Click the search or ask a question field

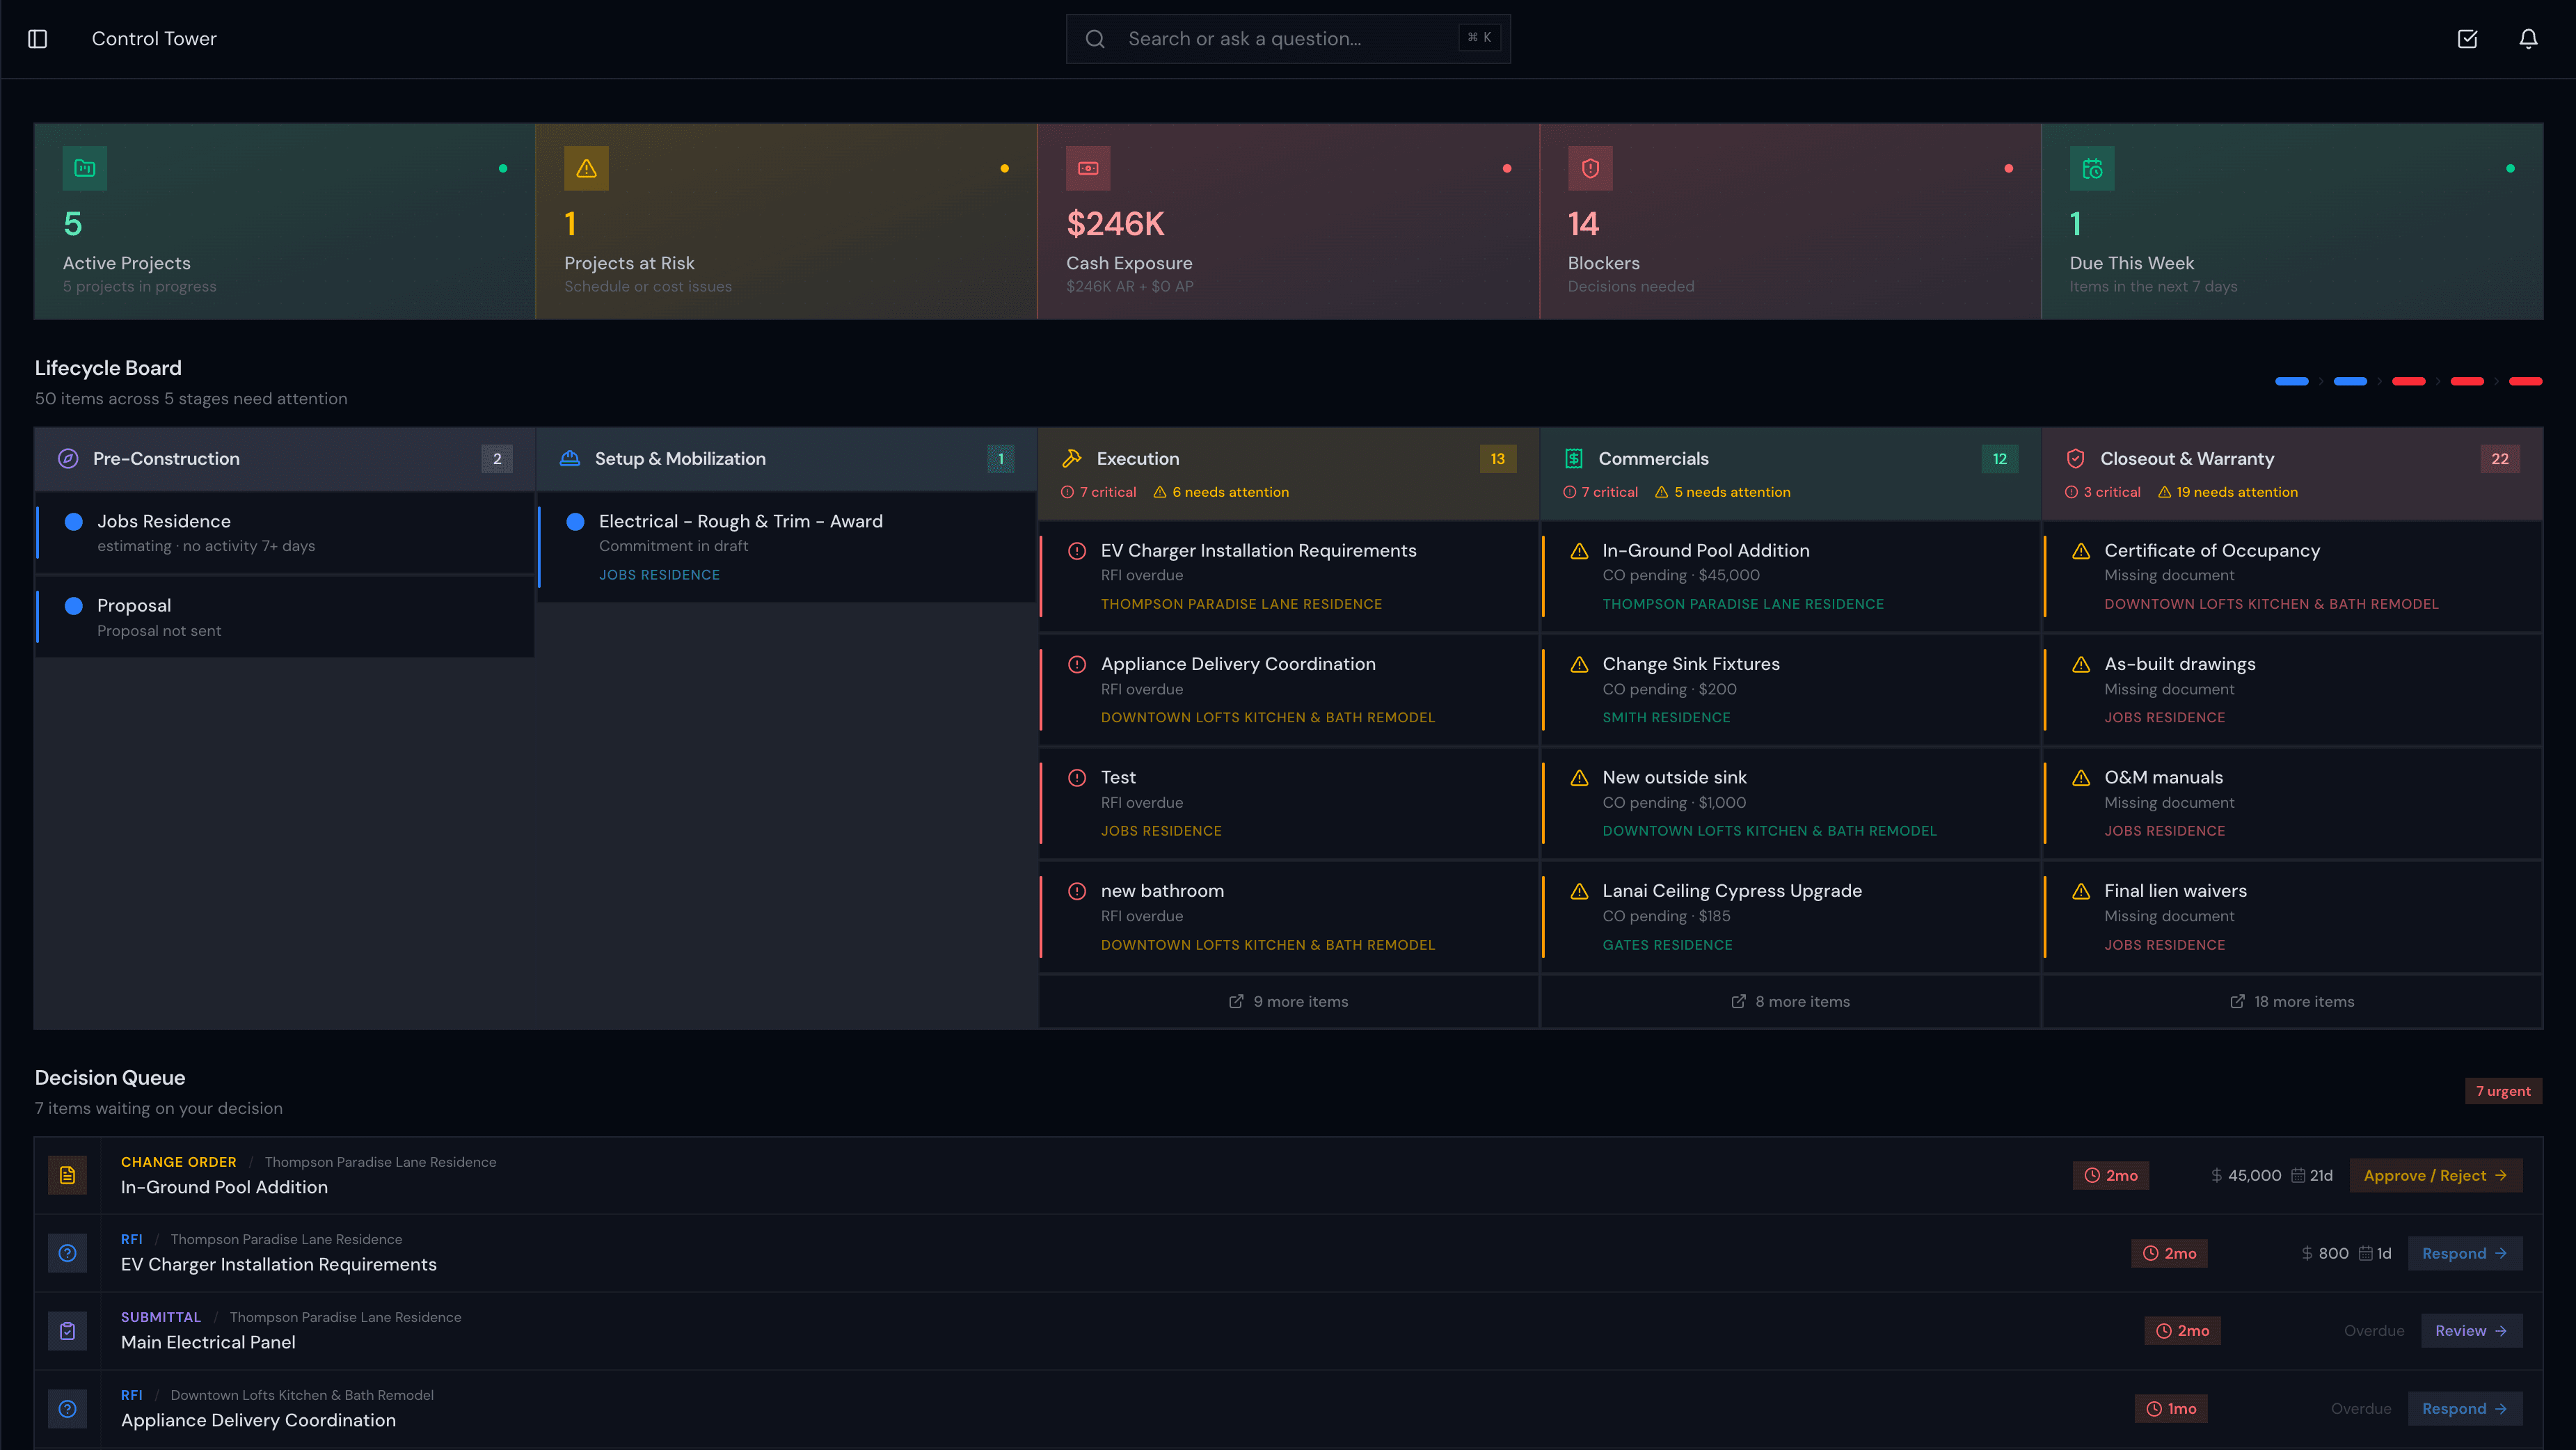(1288, 38)
